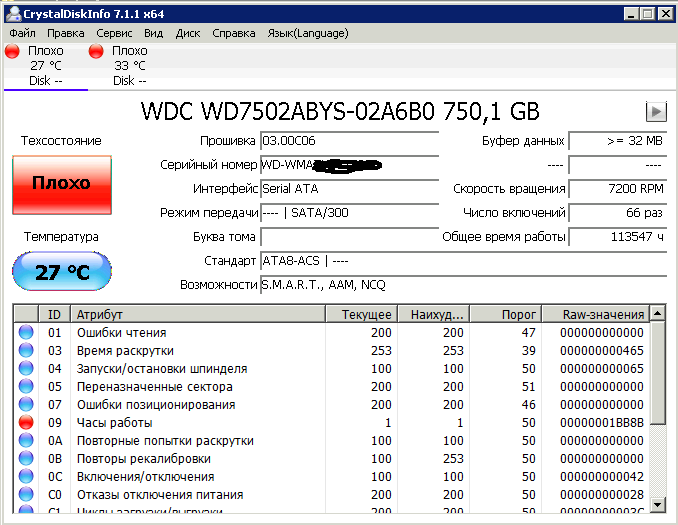The height and width of the screenshot is (525, 678).
Task: Open the Вид menu
Action: coord(154,33)
